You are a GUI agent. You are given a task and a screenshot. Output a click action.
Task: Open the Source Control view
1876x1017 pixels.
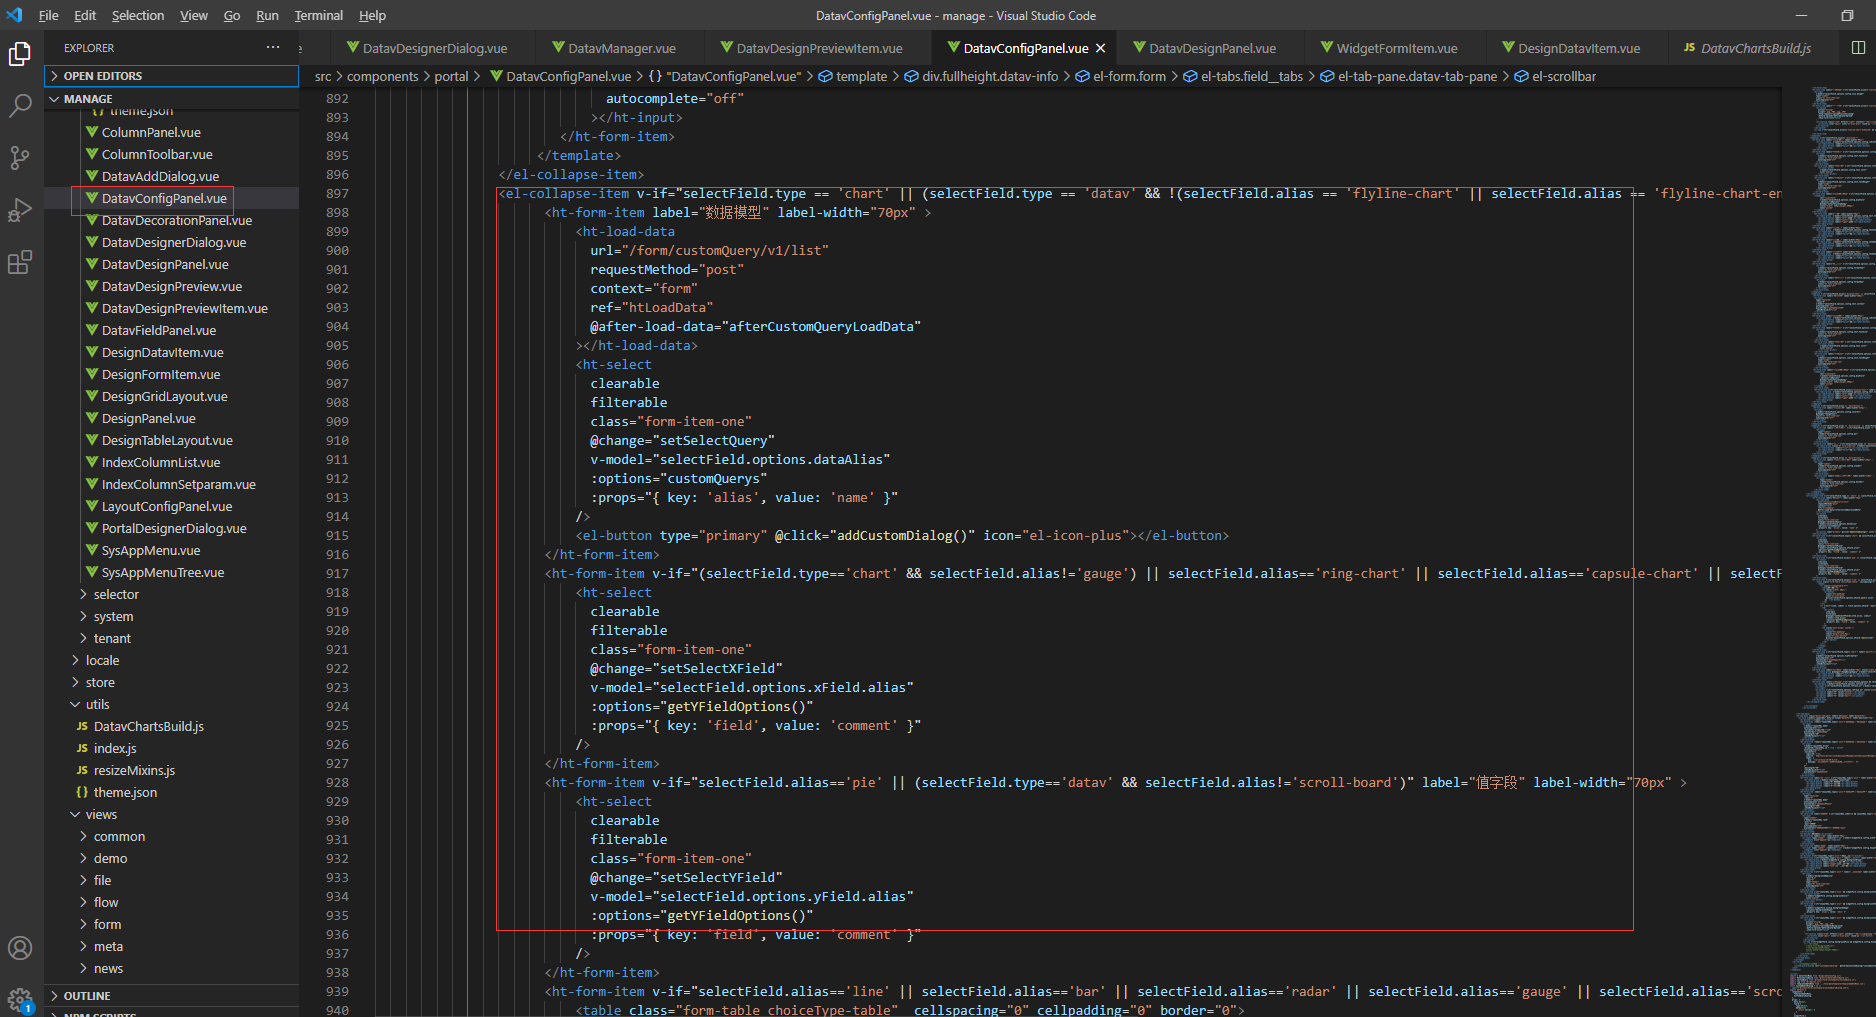[x=20, y=158]
